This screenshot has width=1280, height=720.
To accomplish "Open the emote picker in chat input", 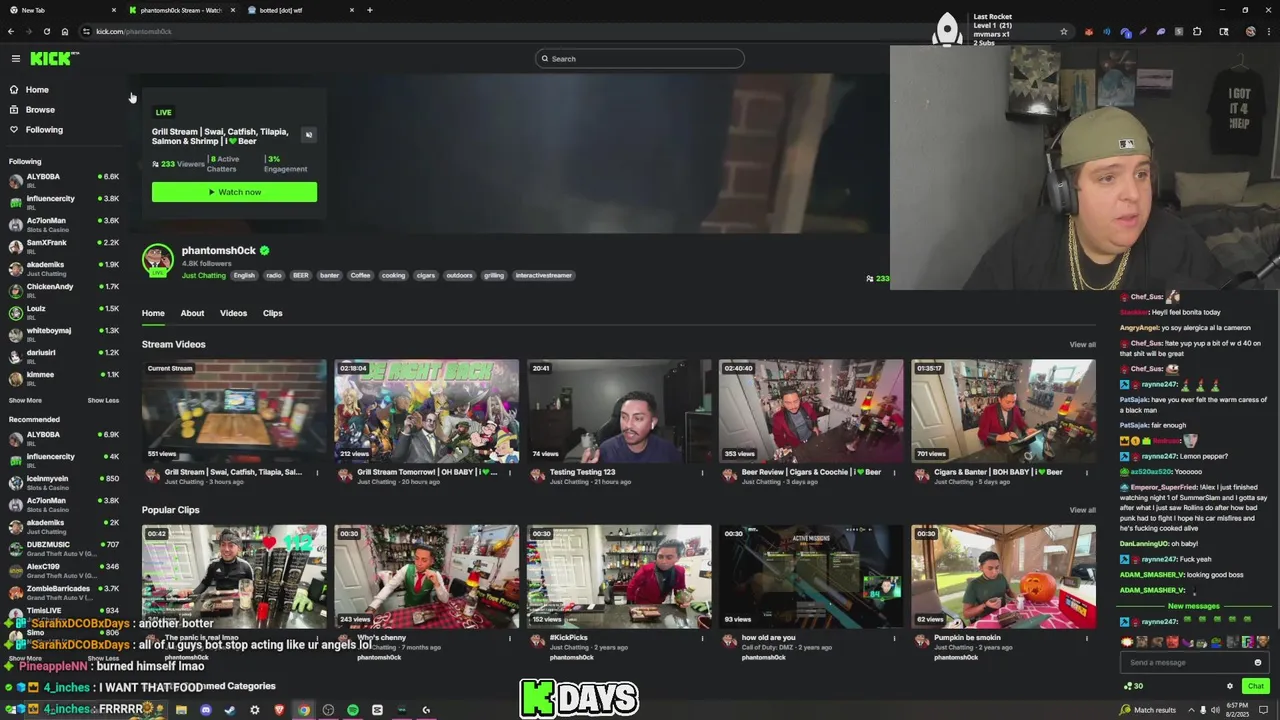I will [1258, 662].
